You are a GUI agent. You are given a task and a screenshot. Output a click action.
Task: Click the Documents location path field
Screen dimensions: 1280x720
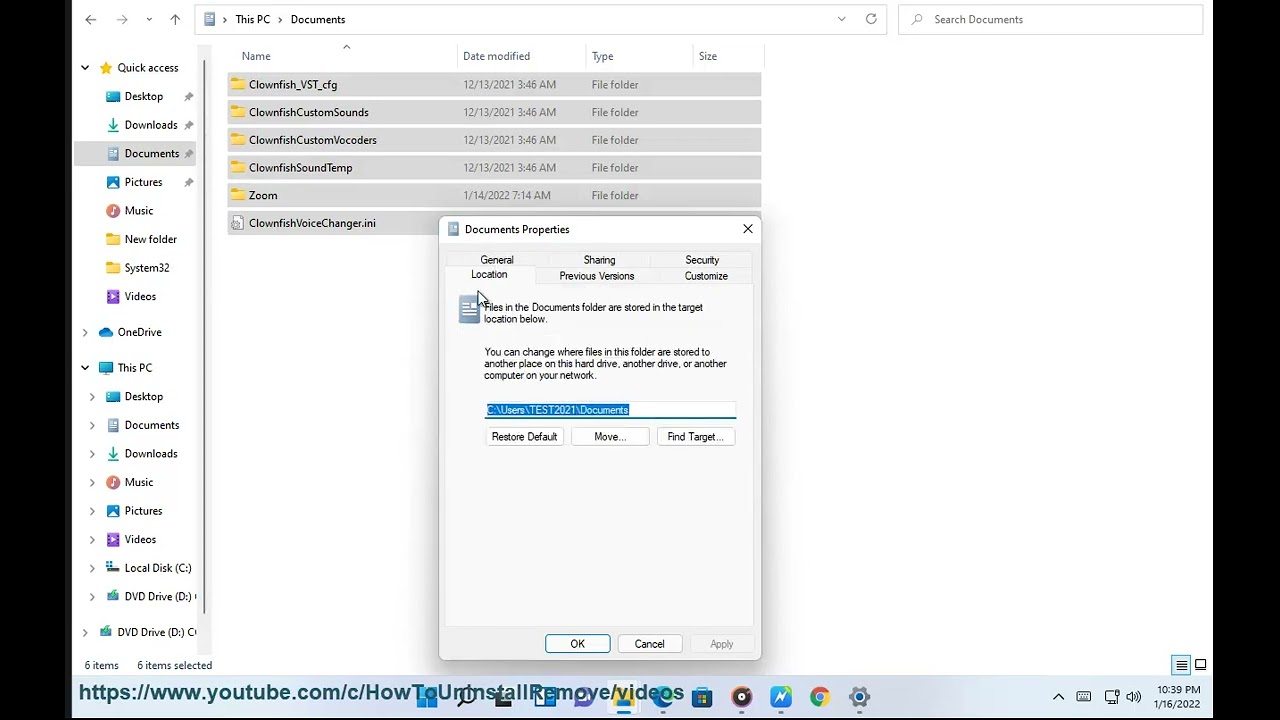610,410
